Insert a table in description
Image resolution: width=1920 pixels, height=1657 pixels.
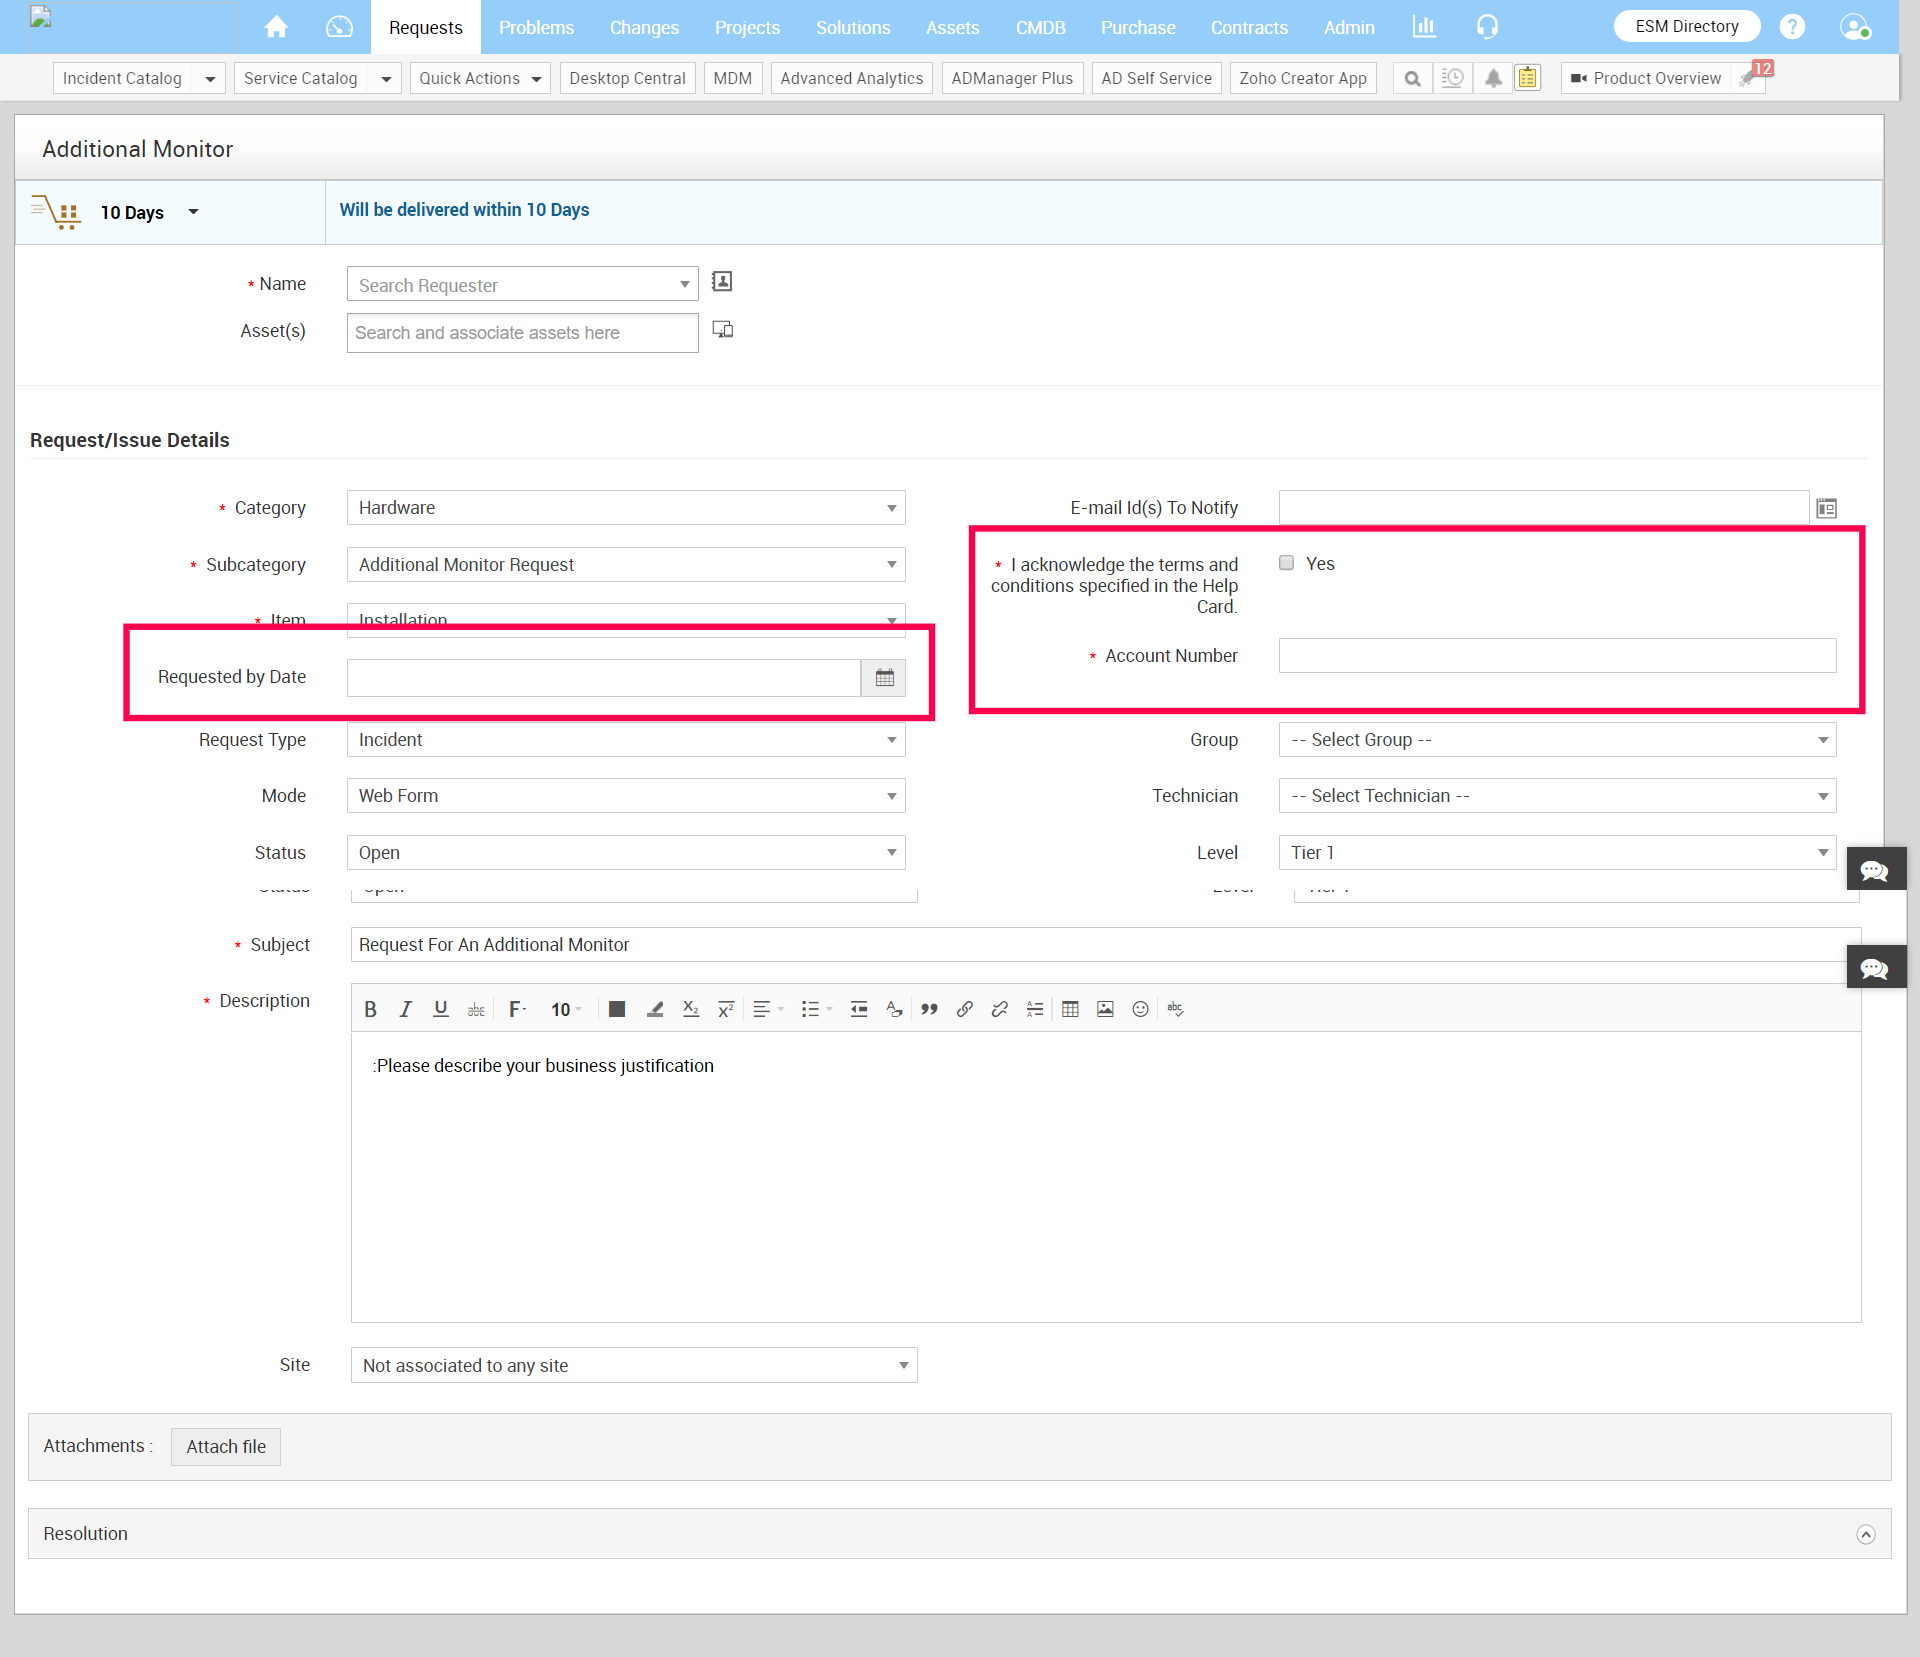click(x=1070, y=1009)
